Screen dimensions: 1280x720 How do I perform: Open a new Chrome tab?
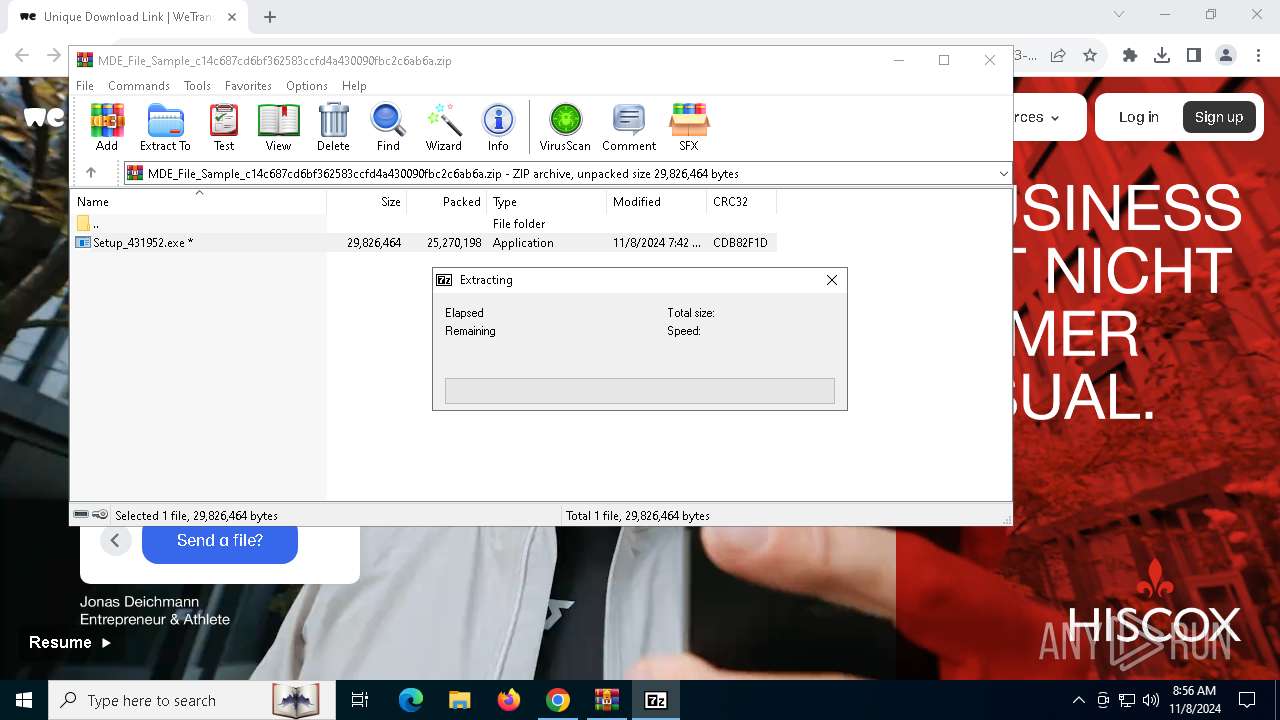(270, 16)
